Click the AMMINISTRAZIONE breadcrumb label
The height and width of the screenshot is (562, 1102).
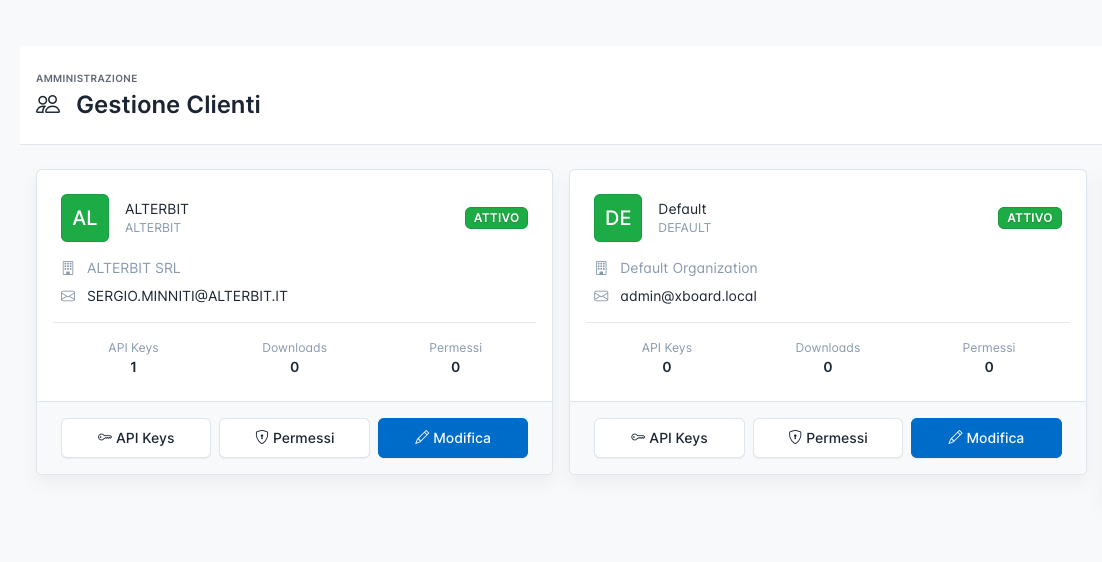(86, 78)
